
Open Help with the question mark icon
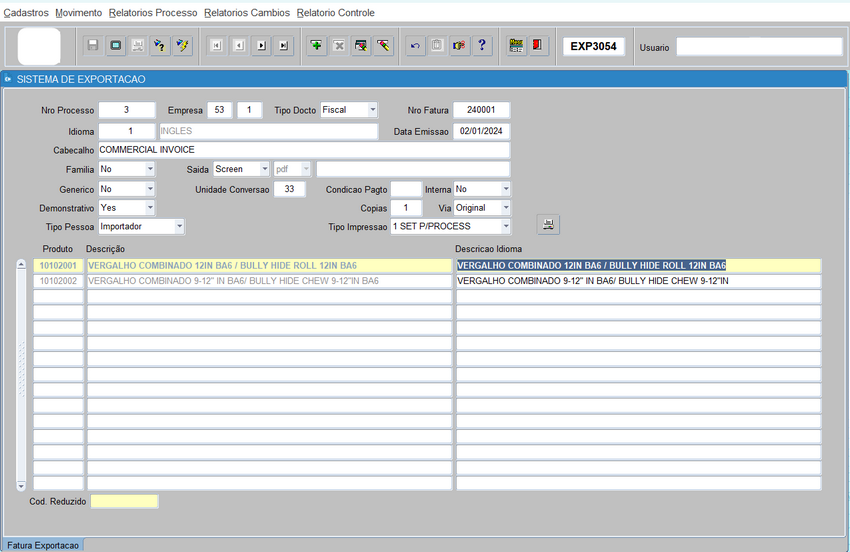[482, 46]
